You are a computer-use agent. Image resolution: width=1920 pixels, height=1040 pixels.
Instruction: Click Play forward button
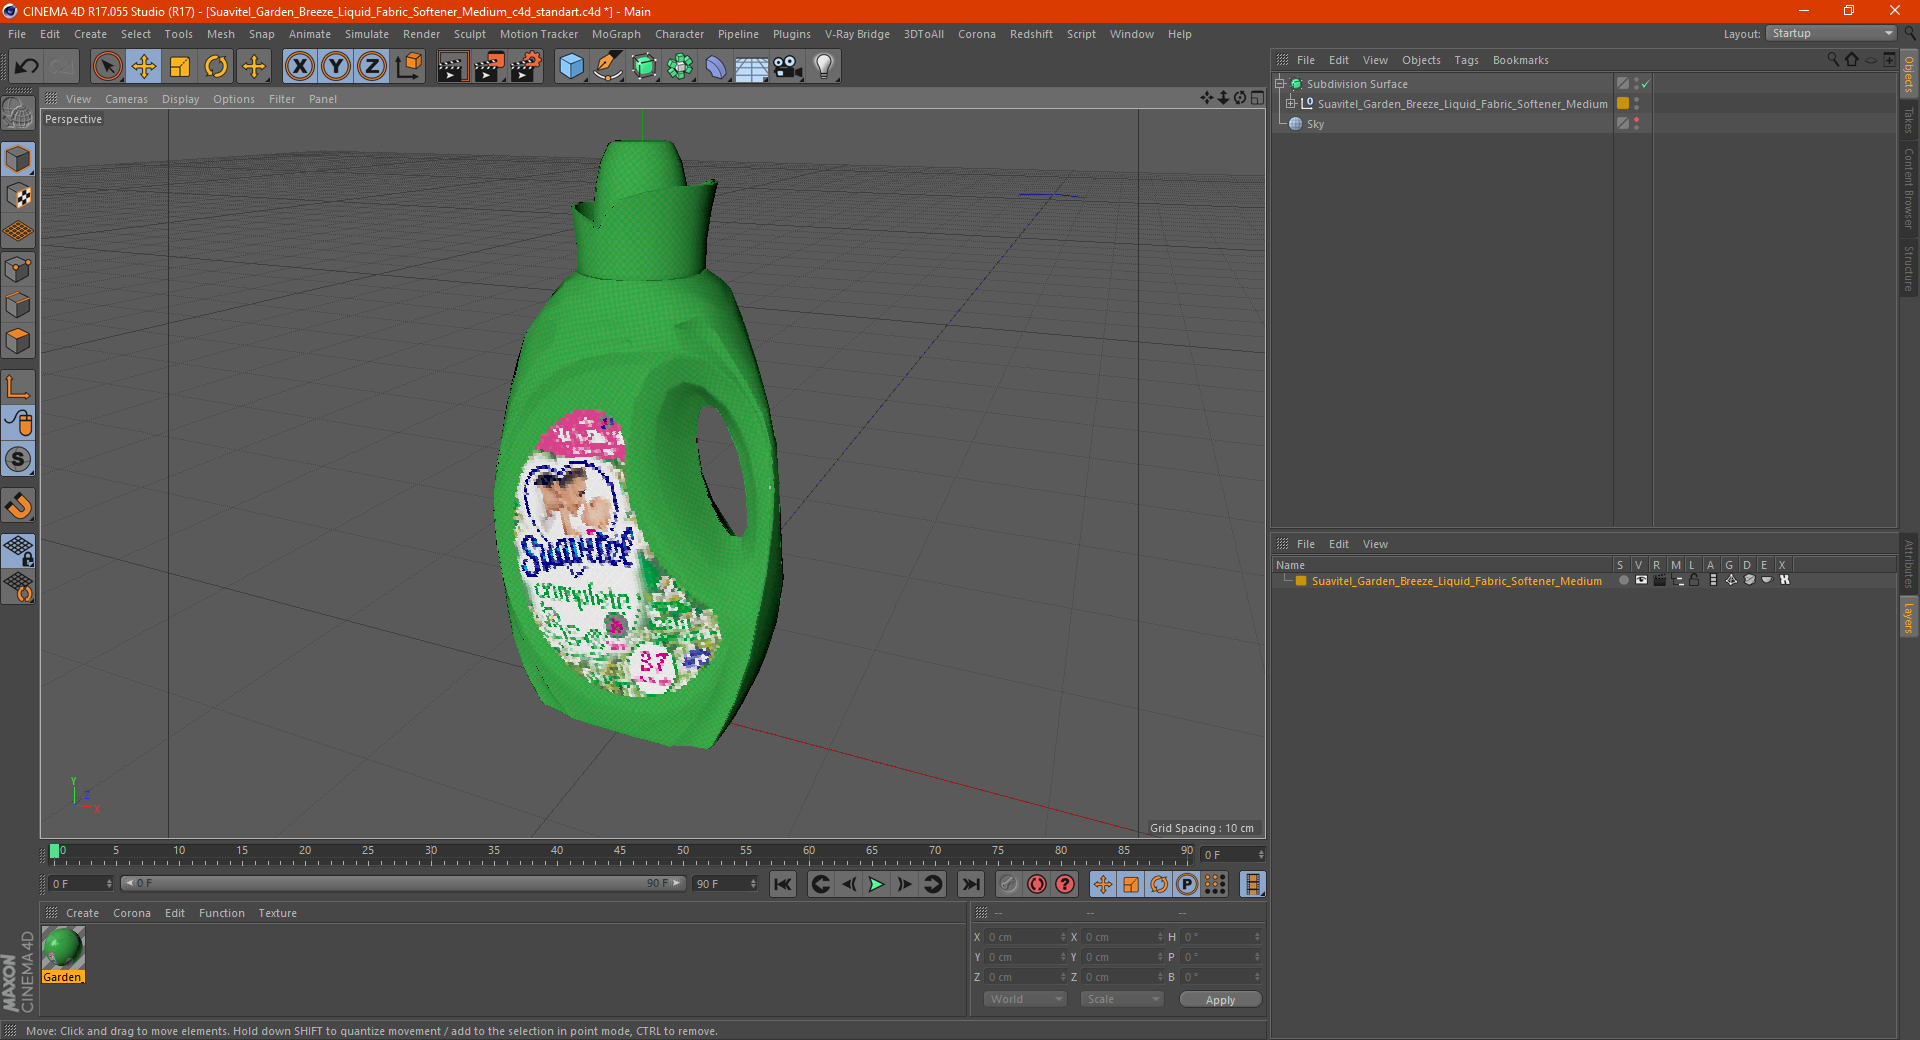(876, 884)
